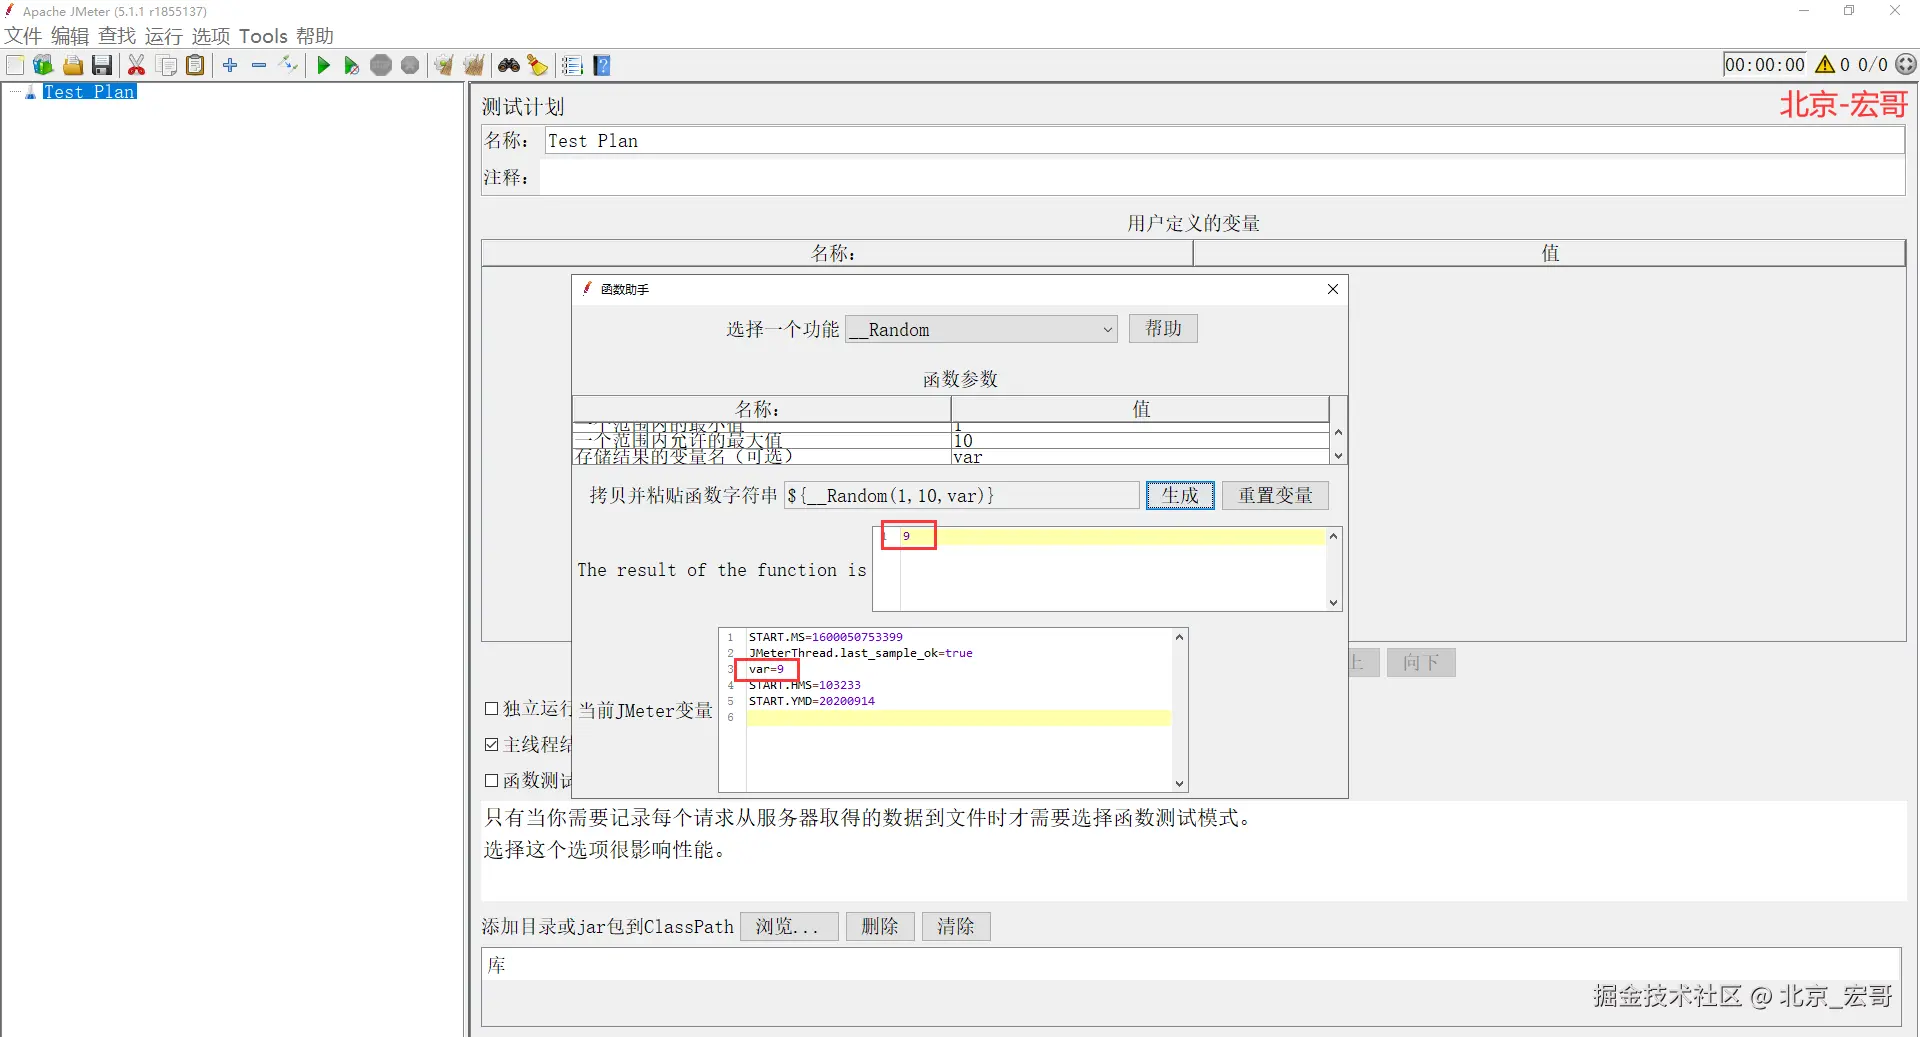Open the __Random function dropdown
Image resolution: width=1920 pixels, height=1037 pixels.
[x=981, y=330]
